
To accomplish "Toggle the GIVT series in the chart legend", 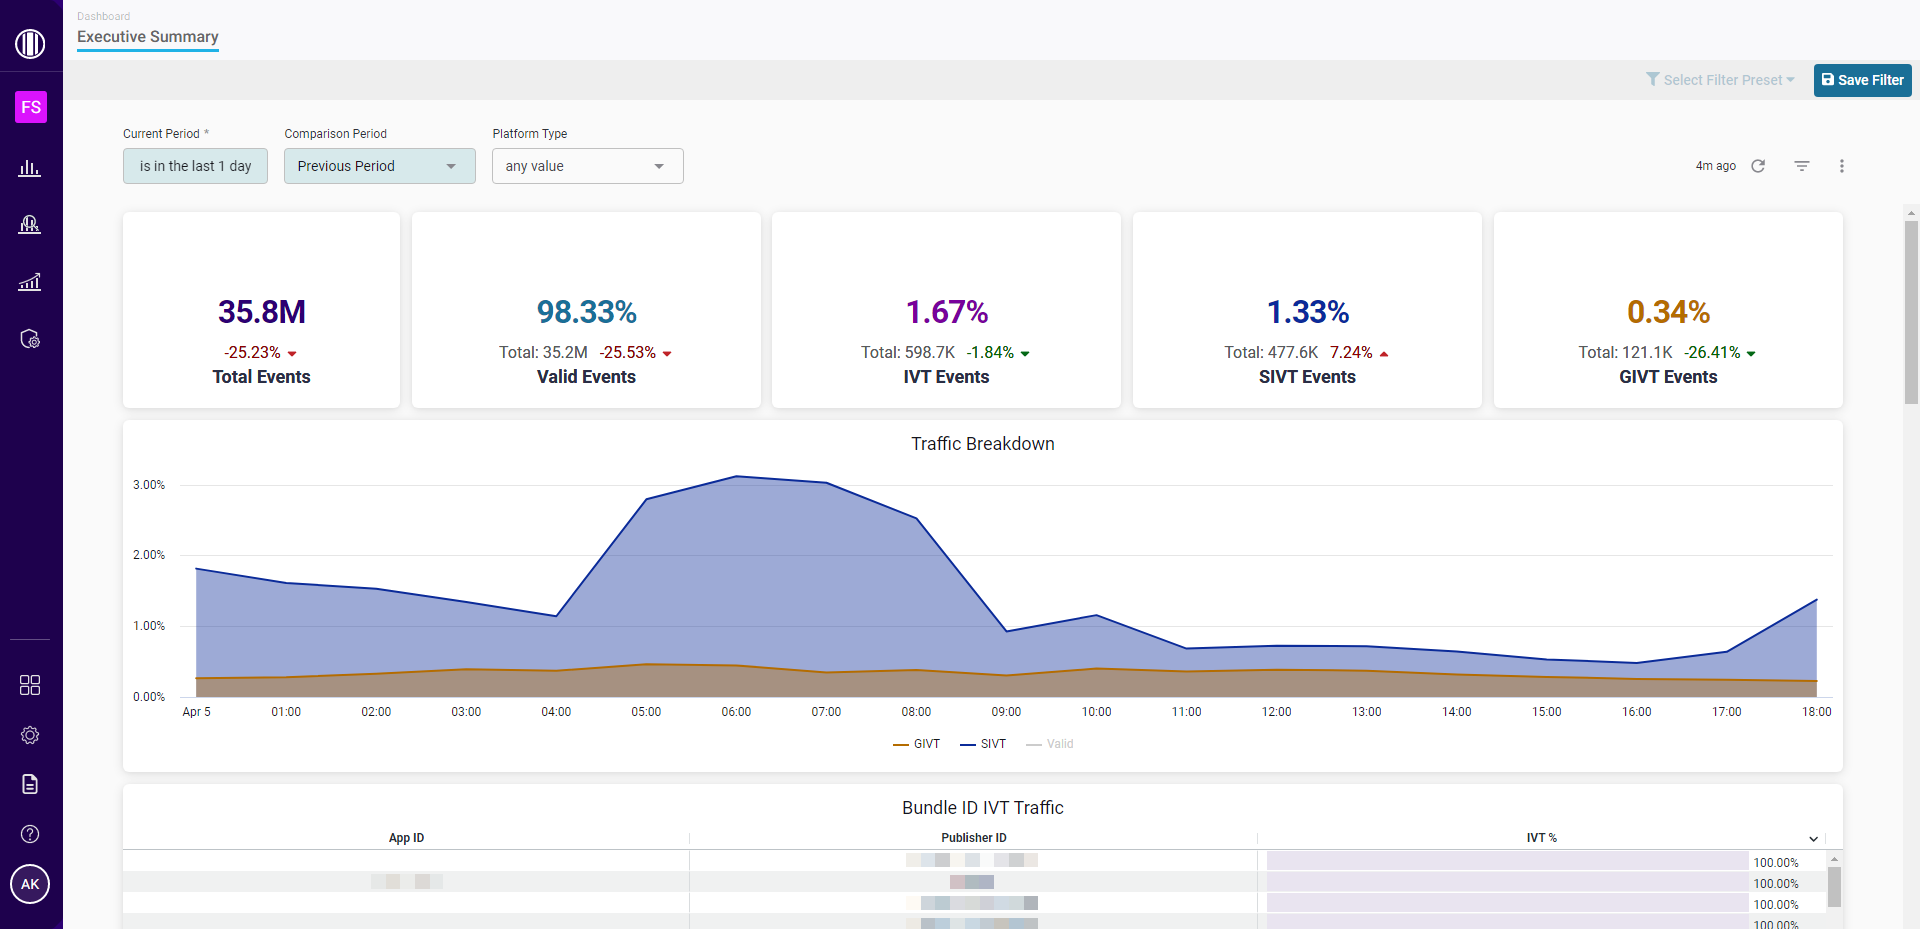I will [x=915, y=744].
